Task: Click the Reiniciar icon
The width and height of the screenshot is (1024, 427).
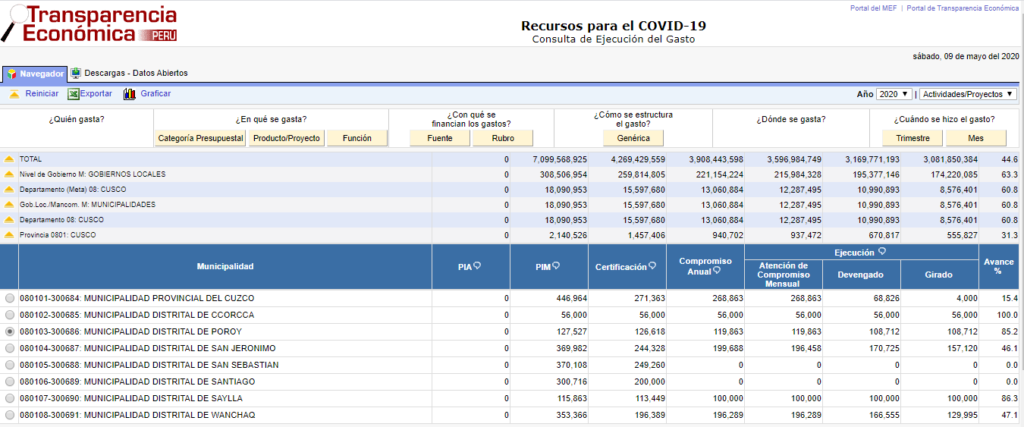Action: pyautogui.click(x=14, y=94)
